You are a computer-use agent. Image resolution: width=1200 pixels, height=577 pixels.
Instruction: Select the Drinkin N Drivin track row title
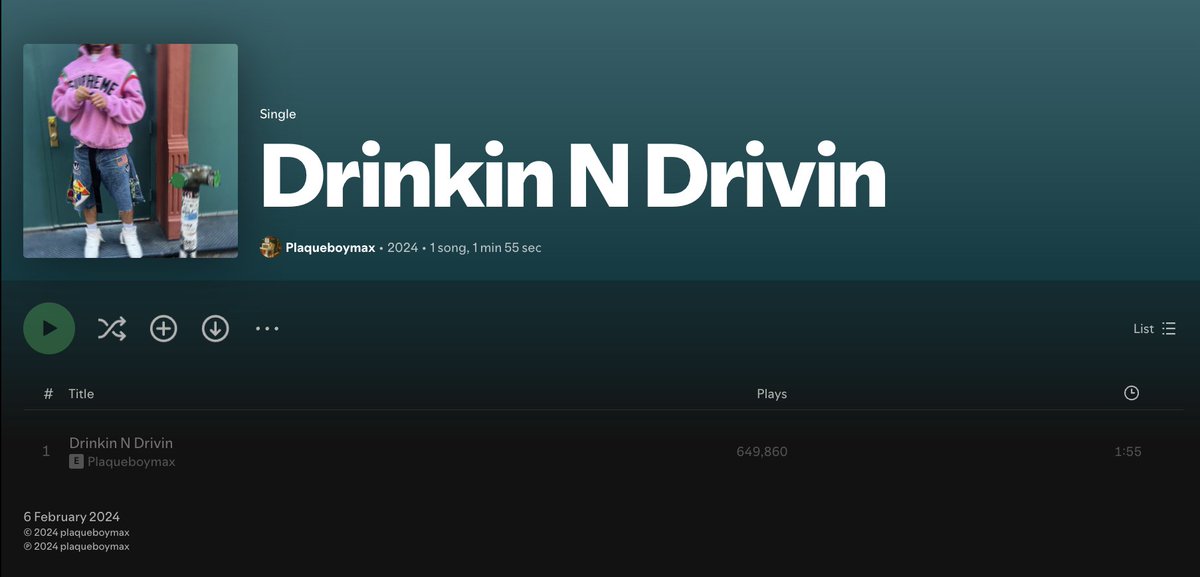tap(121, 443)
